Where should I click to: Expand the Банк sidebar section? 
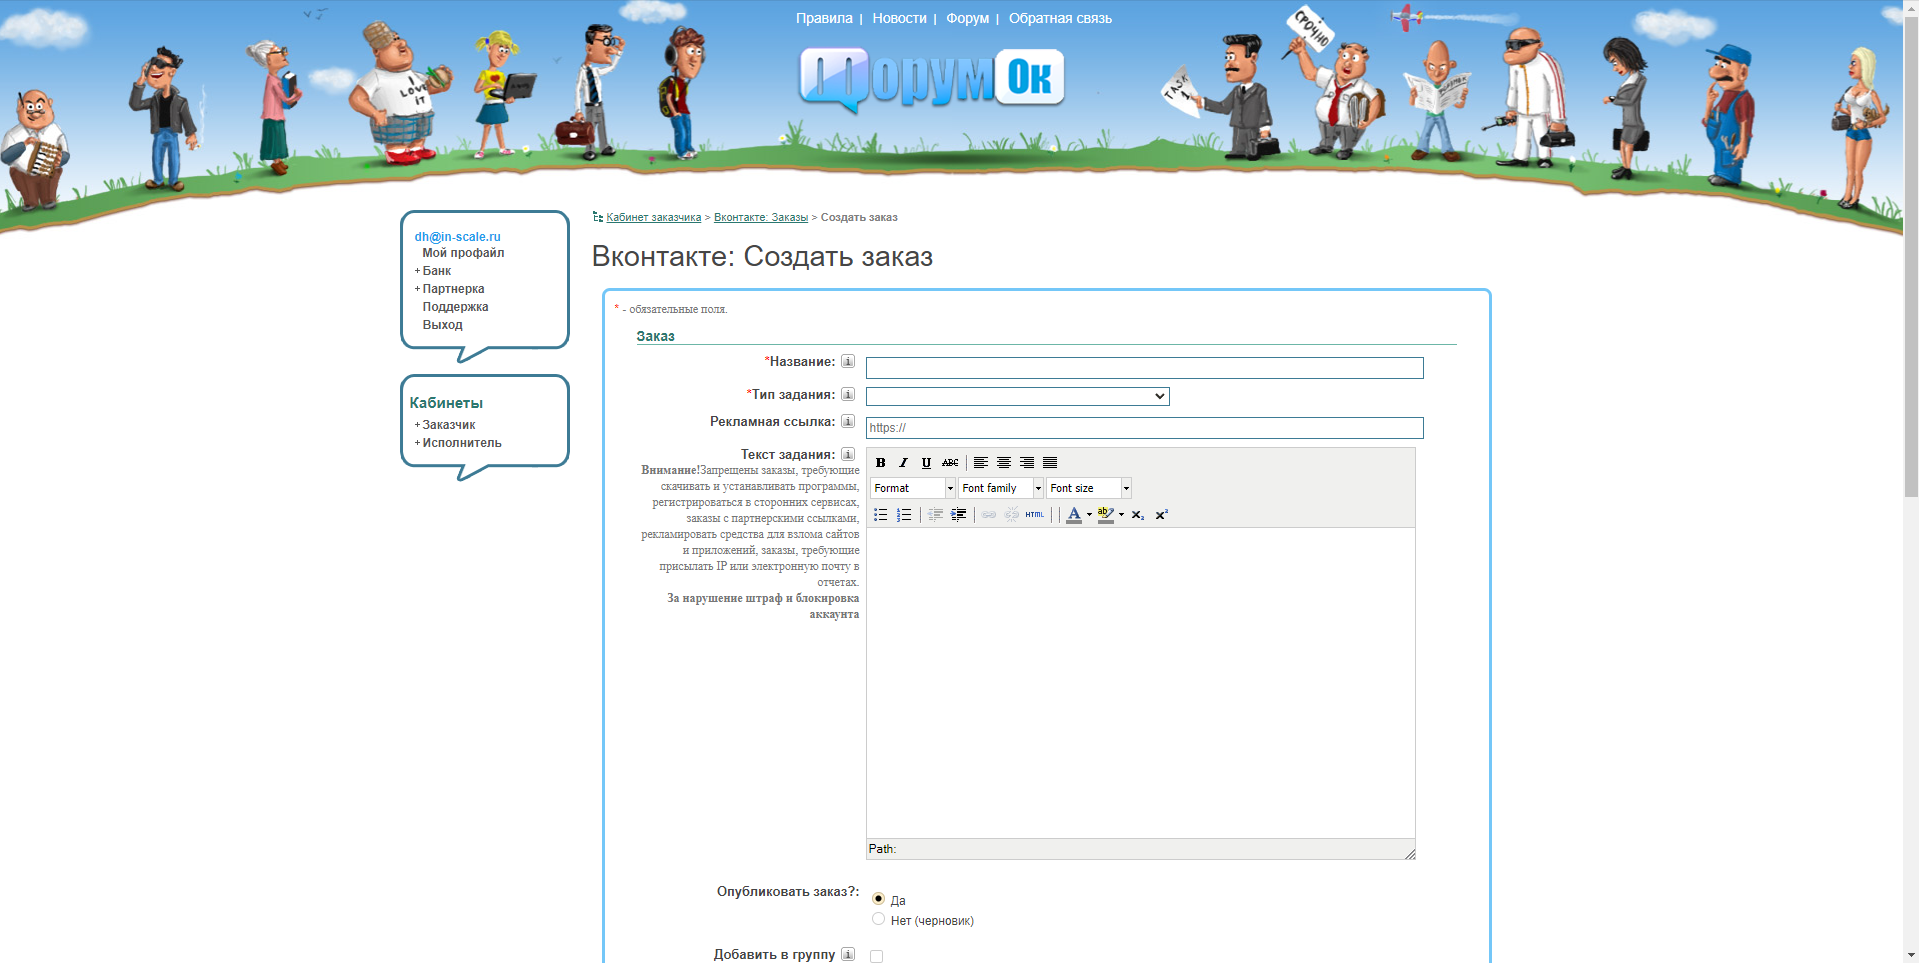point(436,271)
